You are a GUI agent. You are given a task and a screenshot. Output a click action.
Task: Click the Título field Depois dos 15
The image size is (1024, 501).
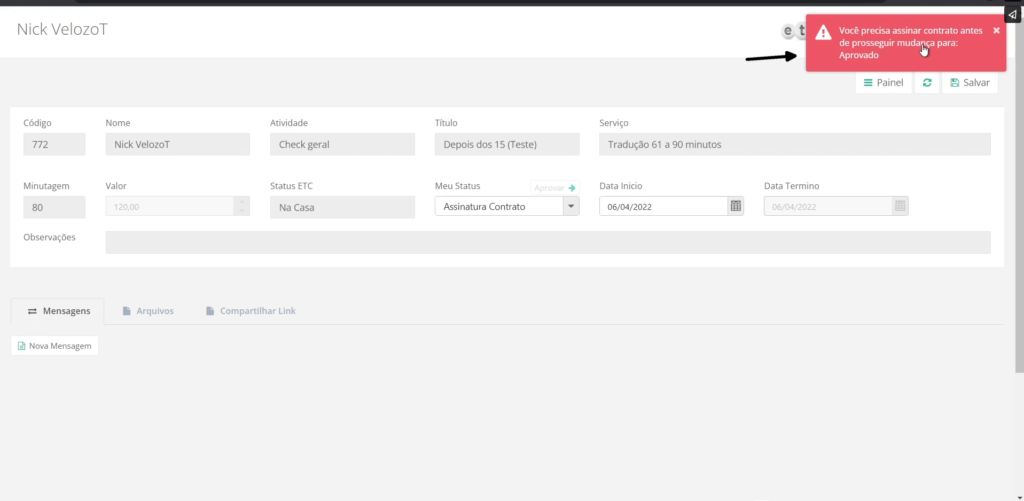506,144
